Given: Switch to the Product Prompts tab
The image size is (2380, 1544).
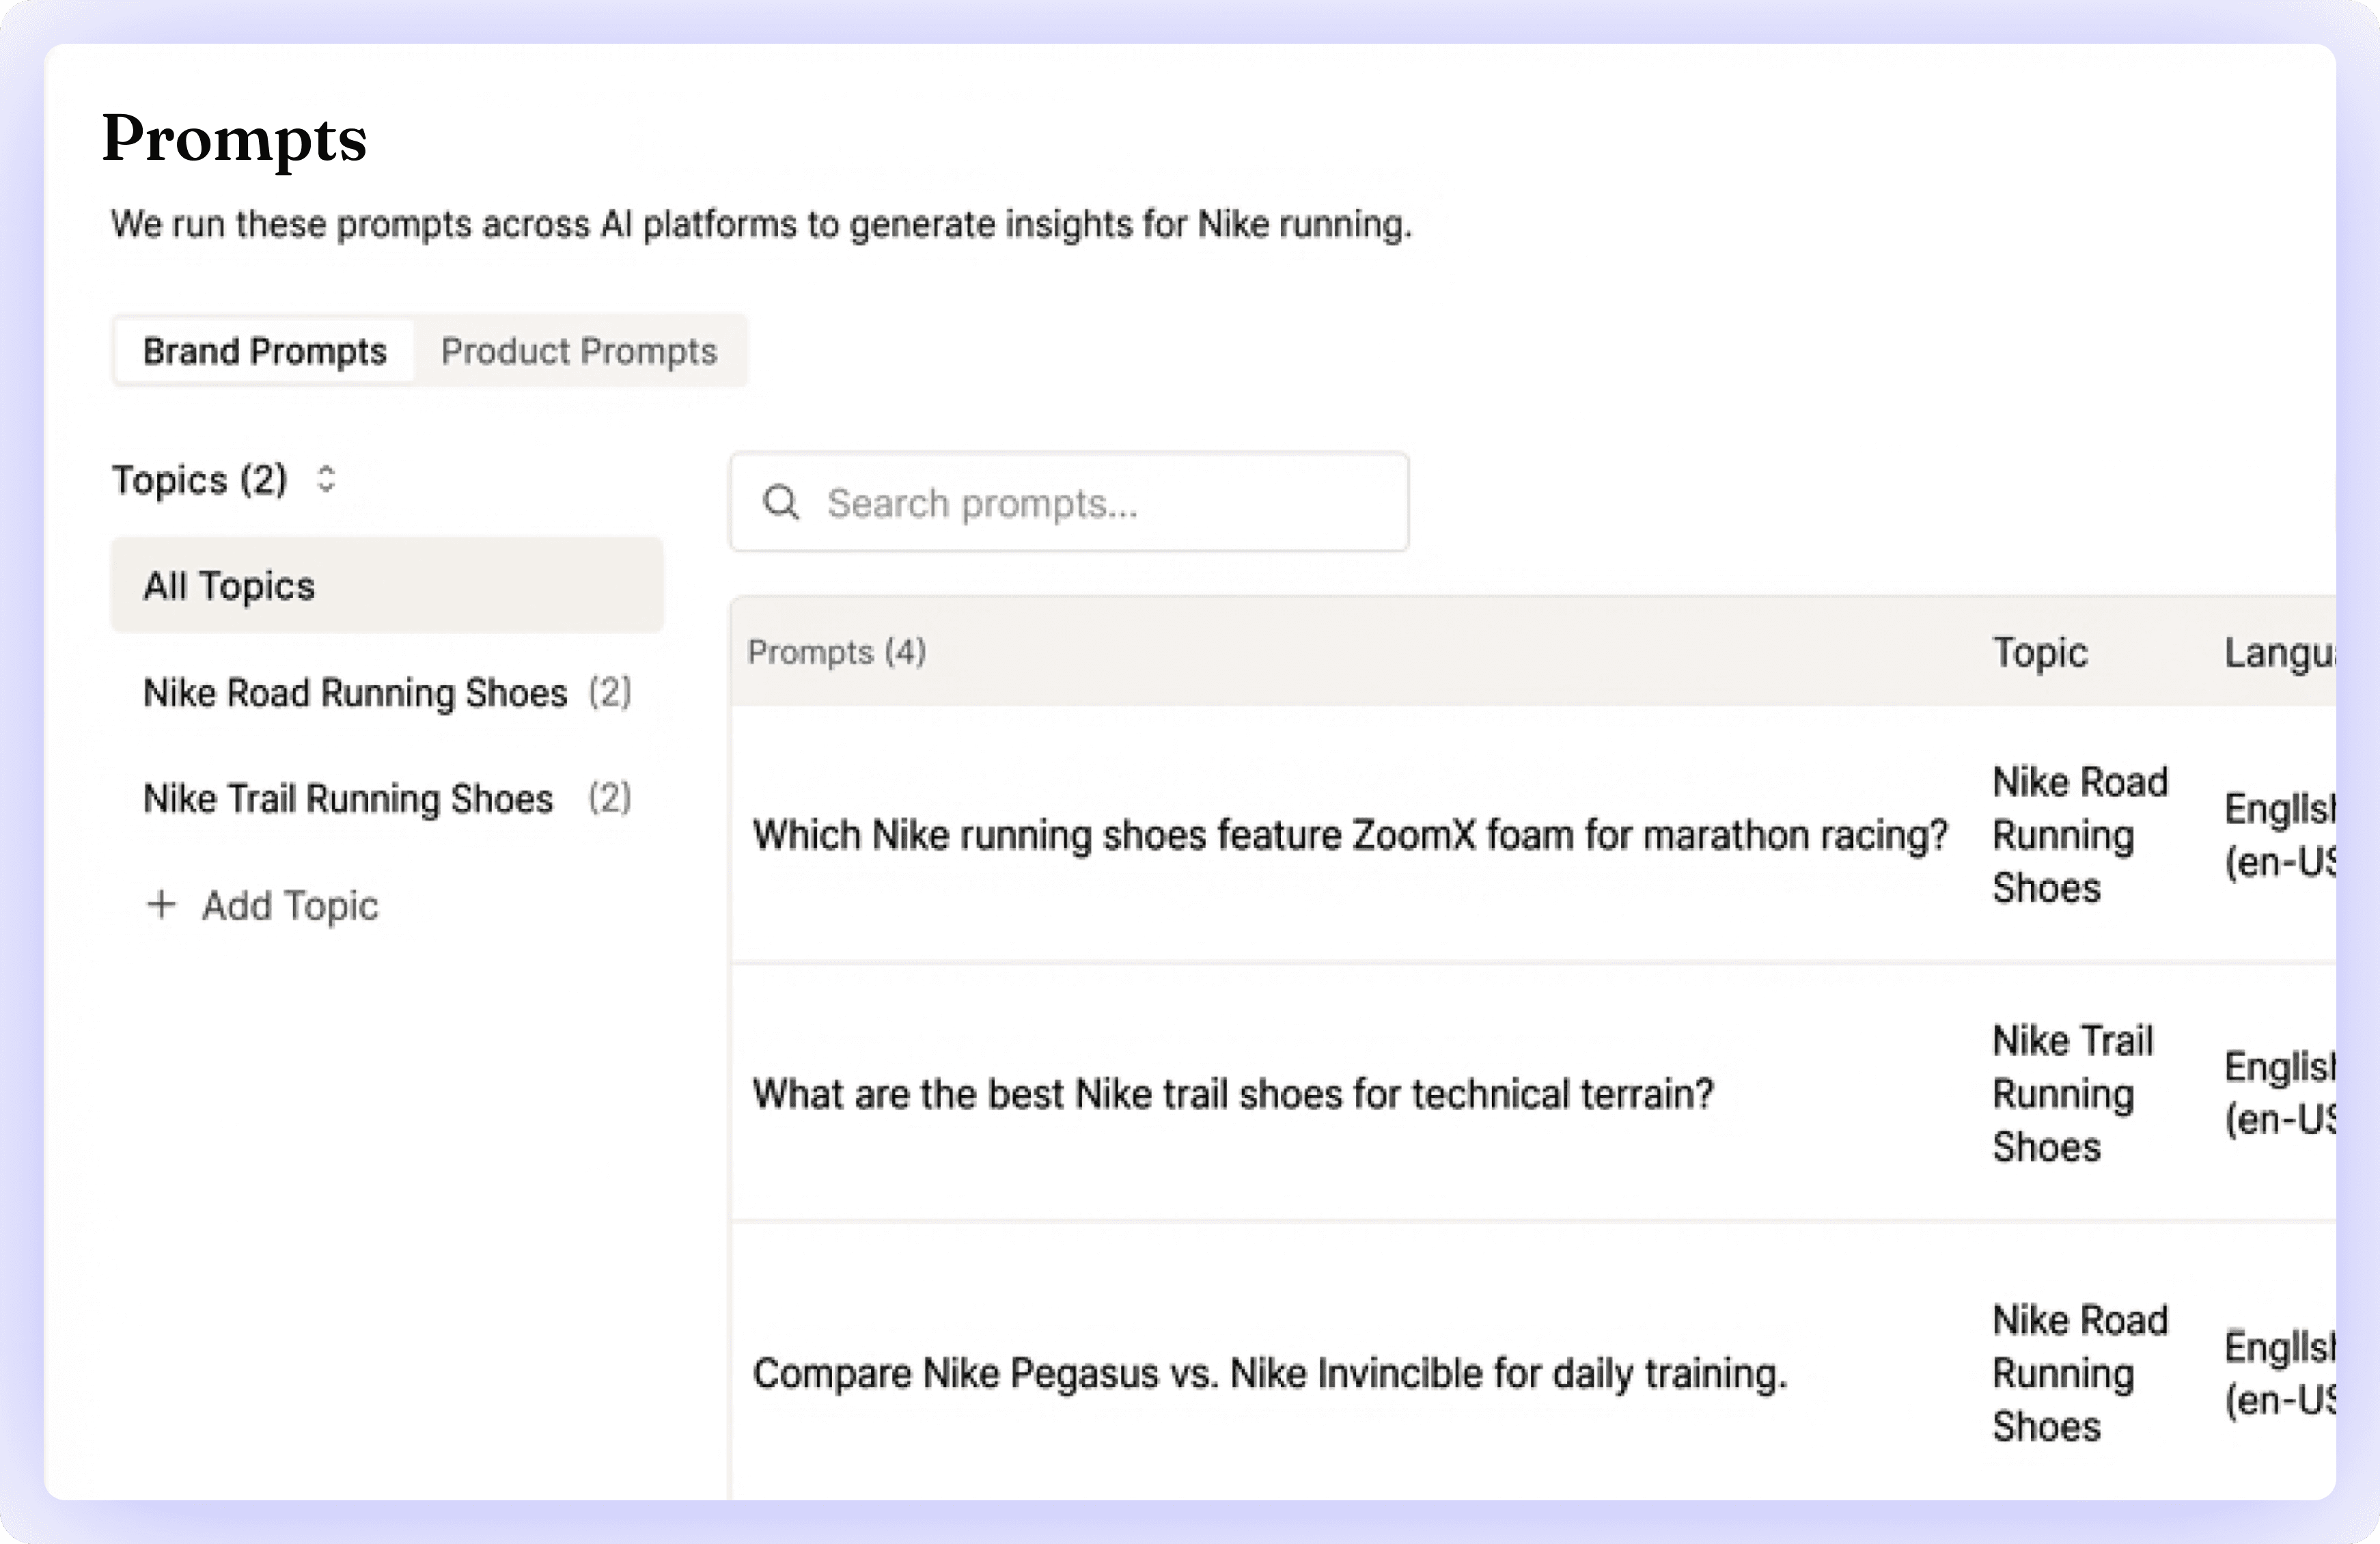Looking at the screenshot, I should (579, 351).
